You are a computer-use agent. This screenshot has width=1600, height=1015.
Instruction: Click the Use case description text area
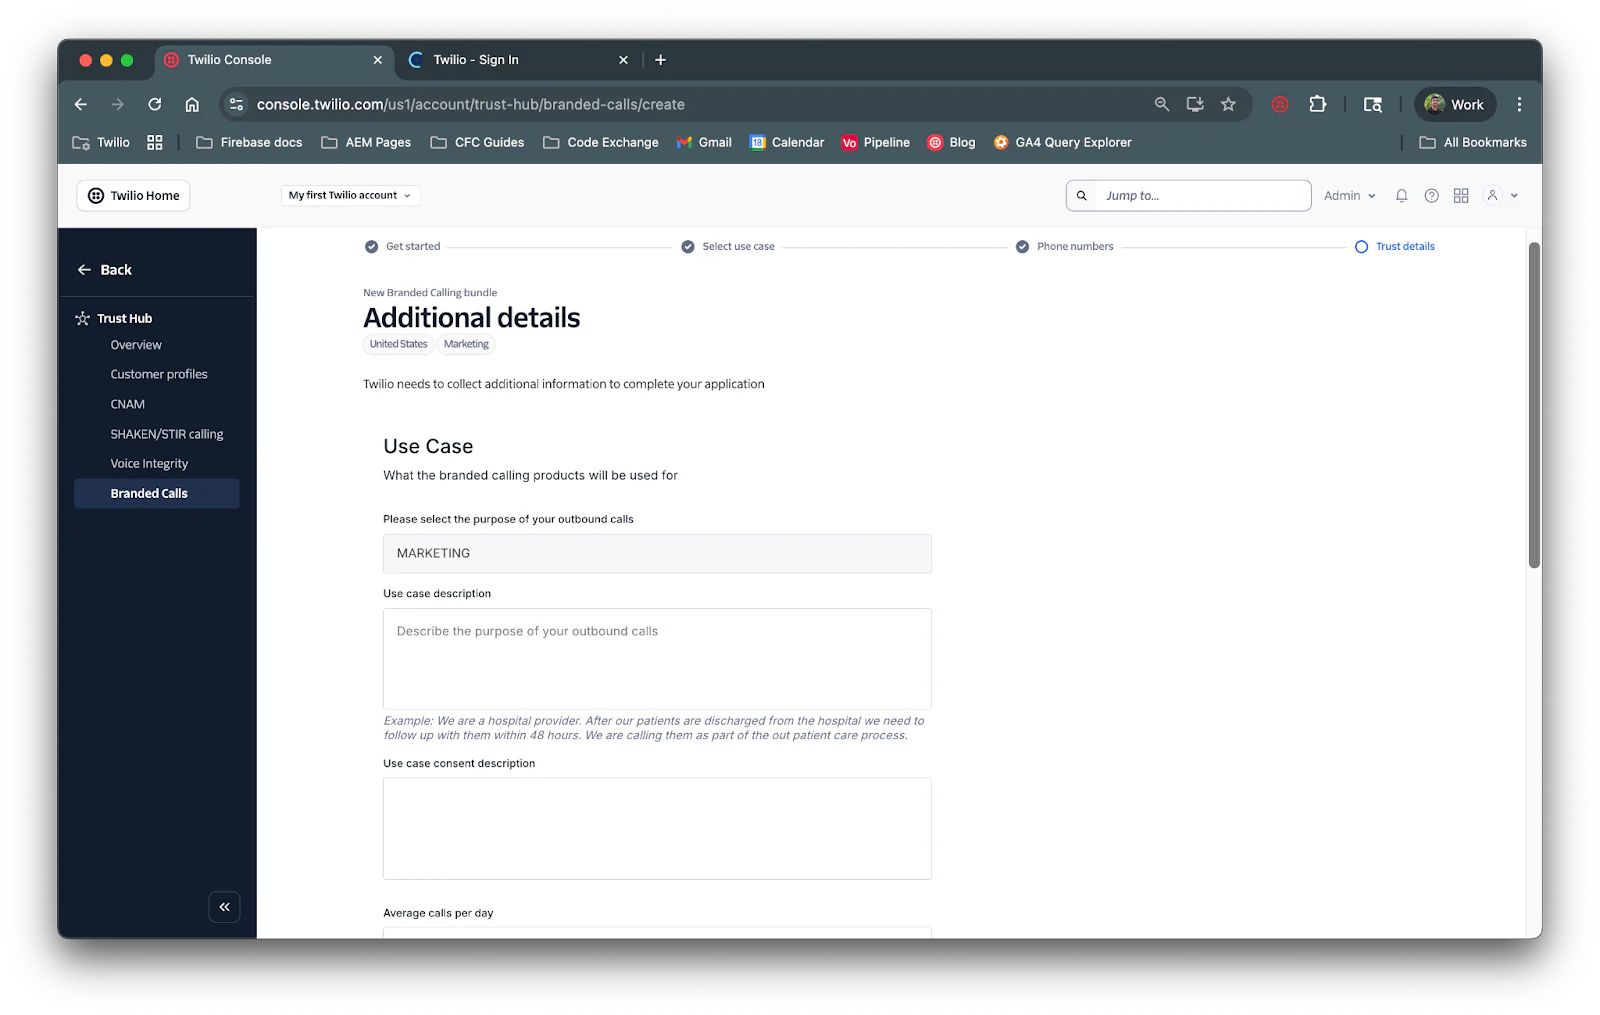(657, 658)
